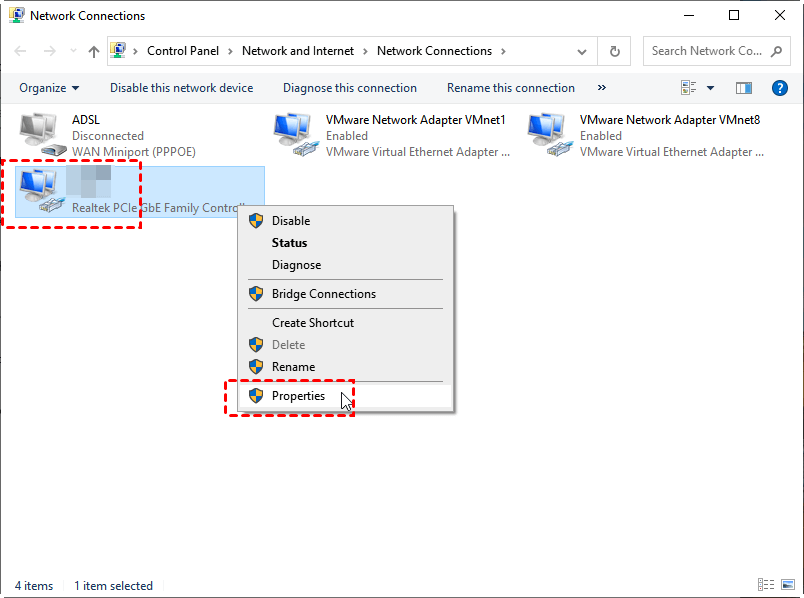Open the Organize dropdown menu
Screen dimensions: 804x598
click(49, 88)
